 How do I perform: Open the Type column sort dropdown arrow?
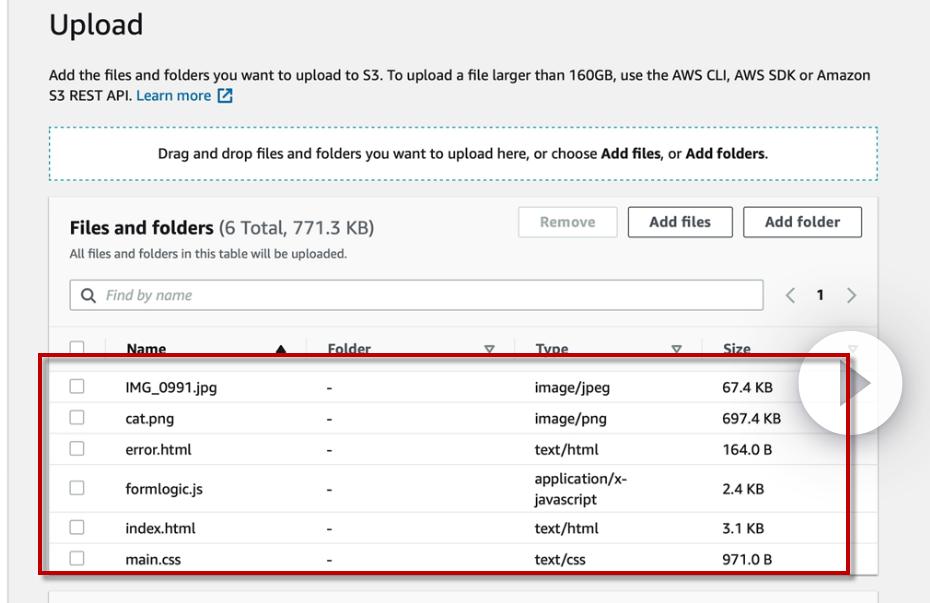pyautogui.click(x=677, y=350)
